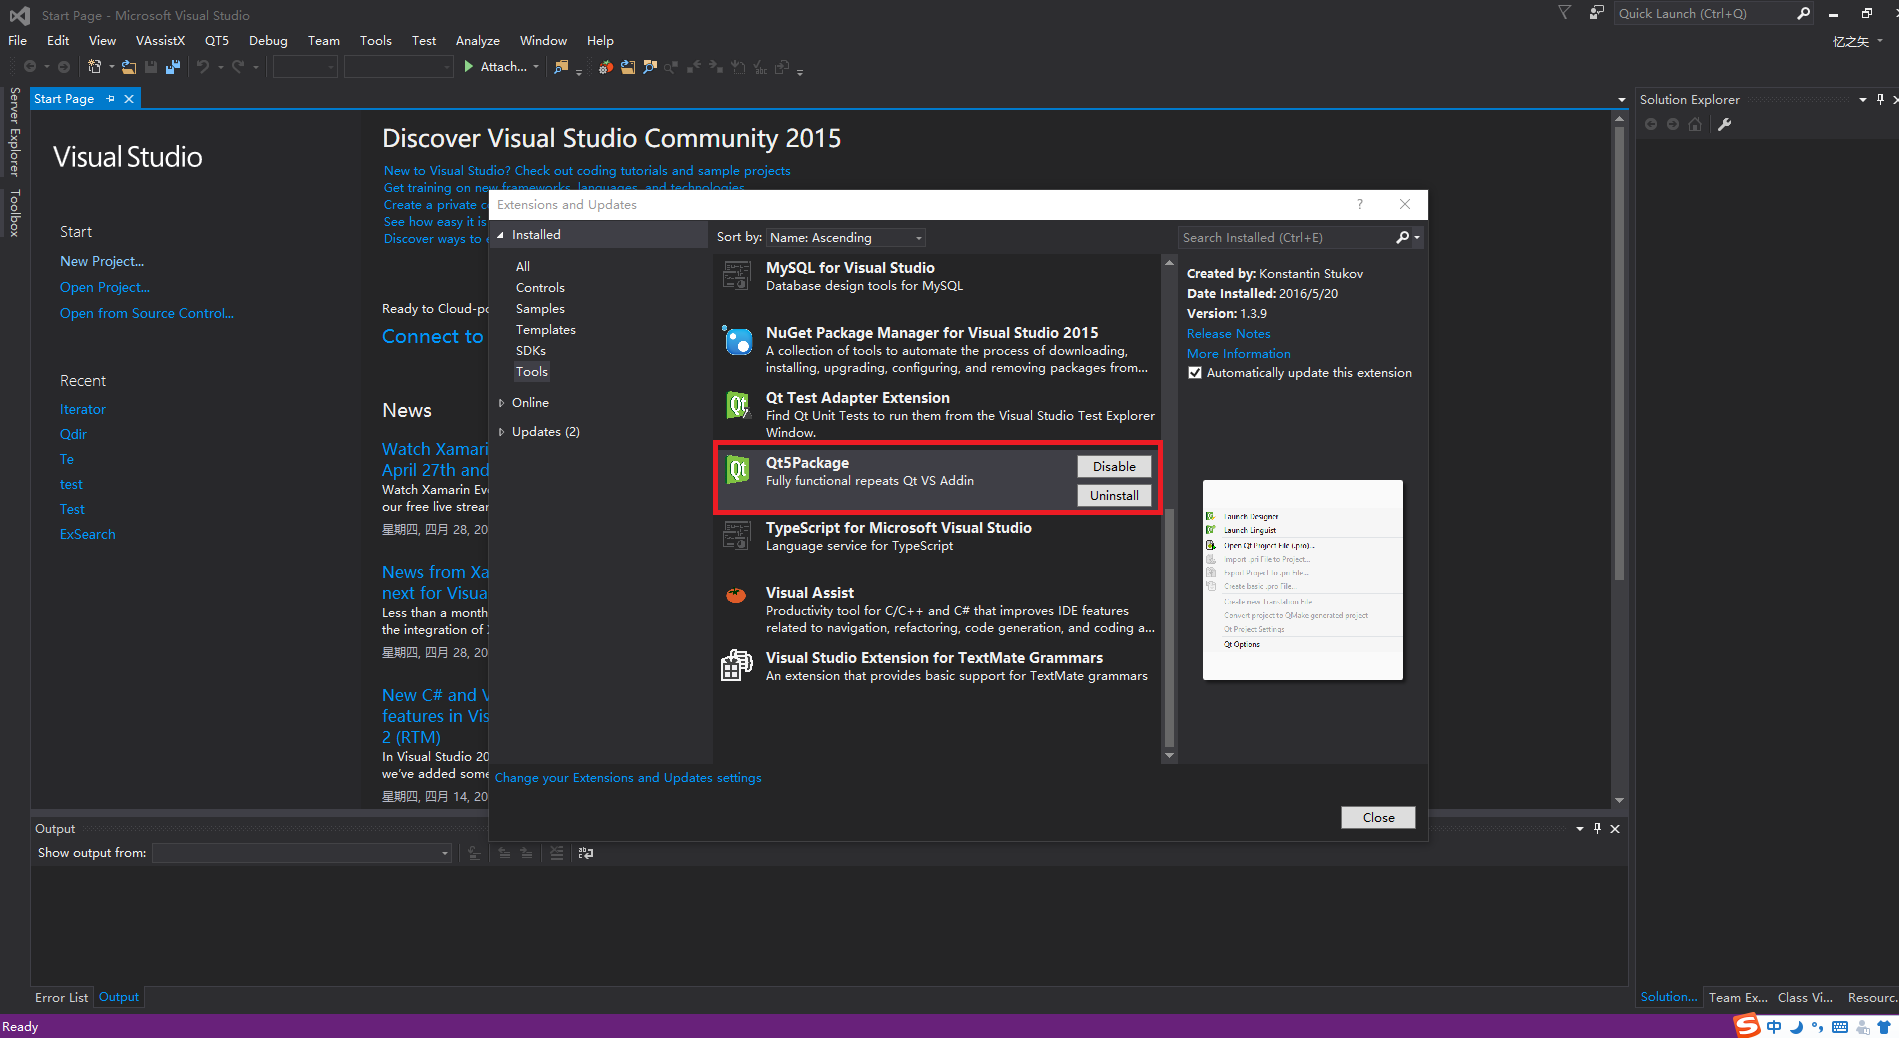Screen dimensions: 1899x1038
Task: Open the Debug menu
Action: click(x=268, y=41)
